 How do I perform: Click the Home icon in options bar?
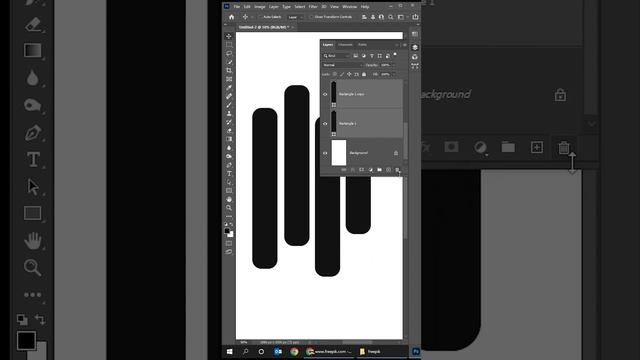click(231, 17)
